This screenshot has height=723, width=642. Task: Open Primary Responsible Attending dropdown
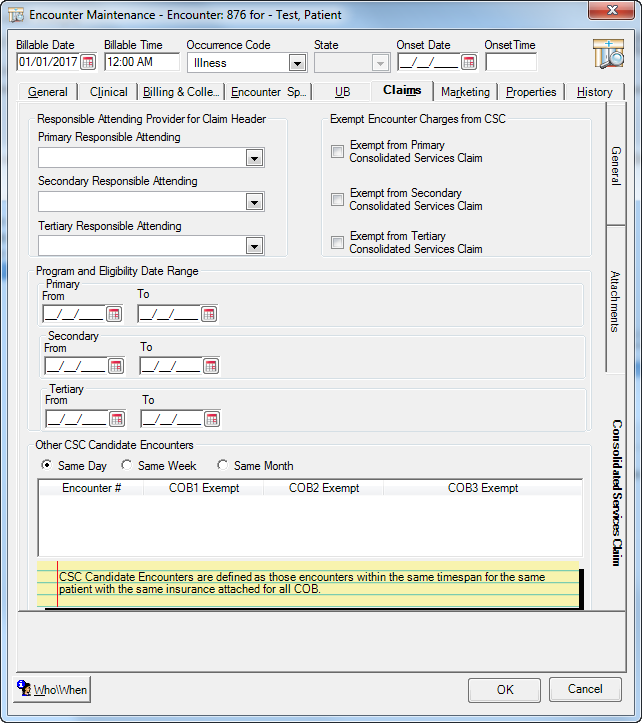pos(254,158)
